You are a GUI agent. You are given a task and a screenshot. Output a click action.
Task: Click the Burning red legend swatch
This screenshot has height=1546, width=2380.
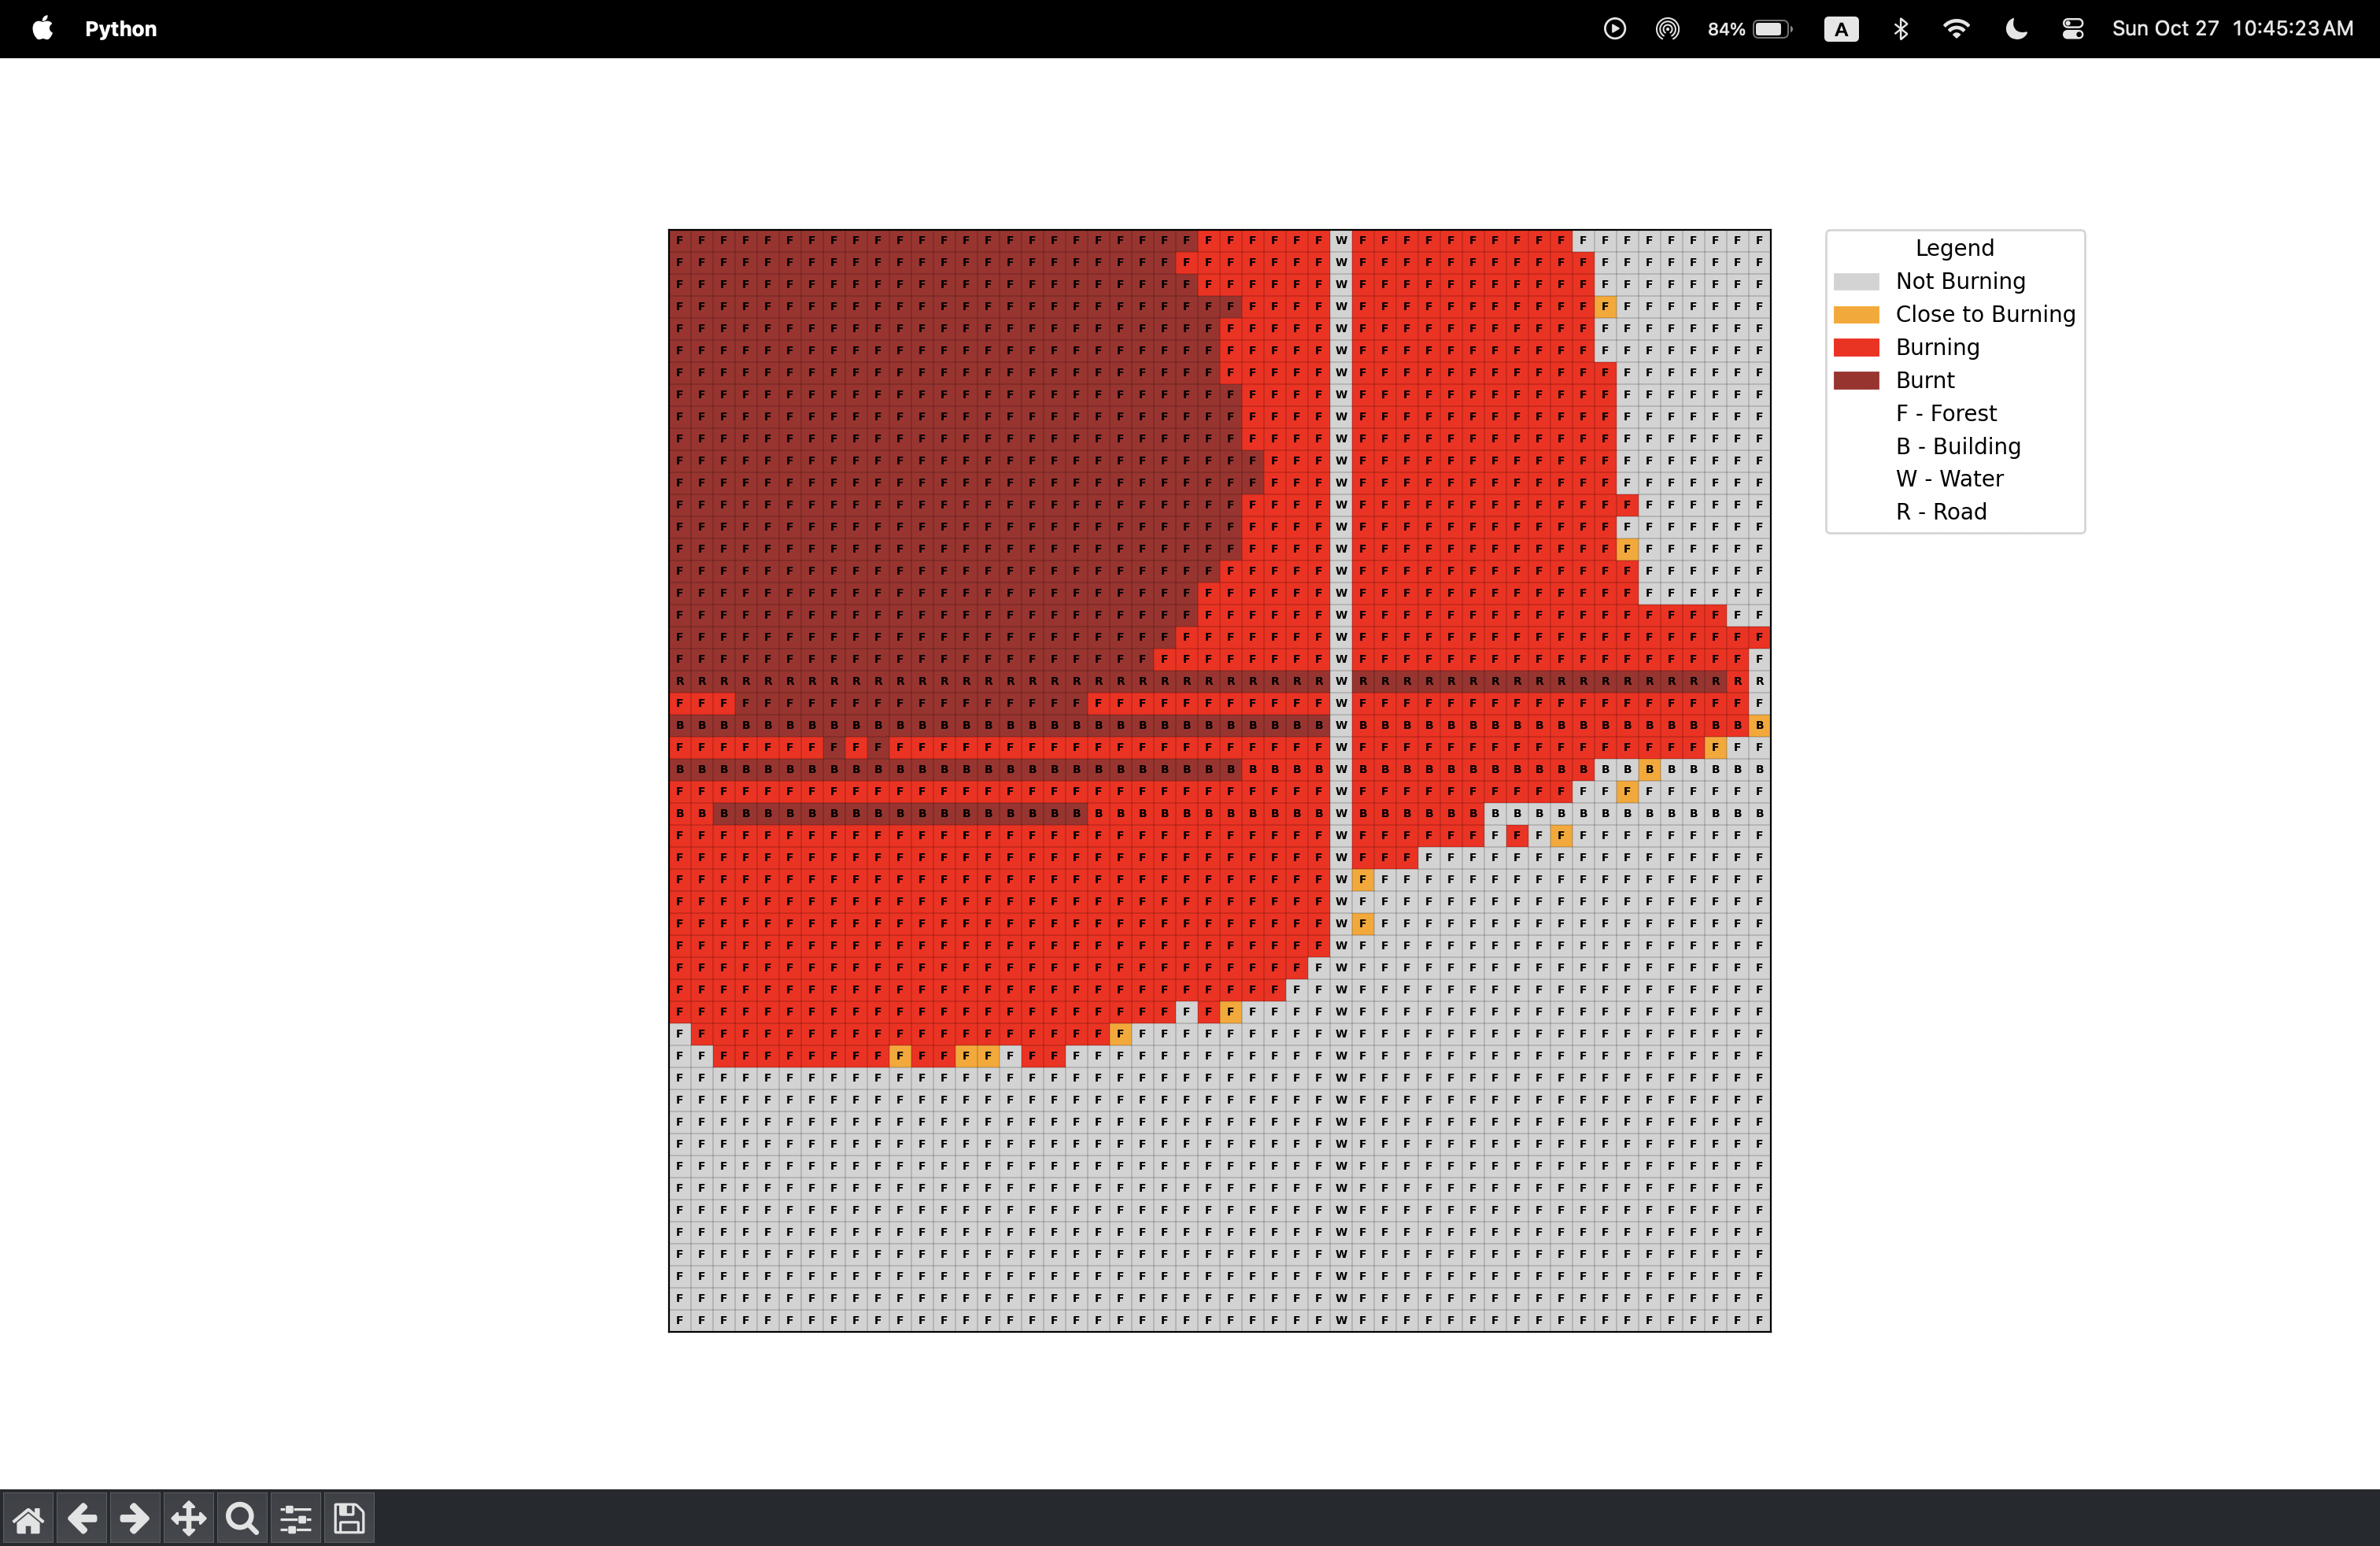[1856, 347]
